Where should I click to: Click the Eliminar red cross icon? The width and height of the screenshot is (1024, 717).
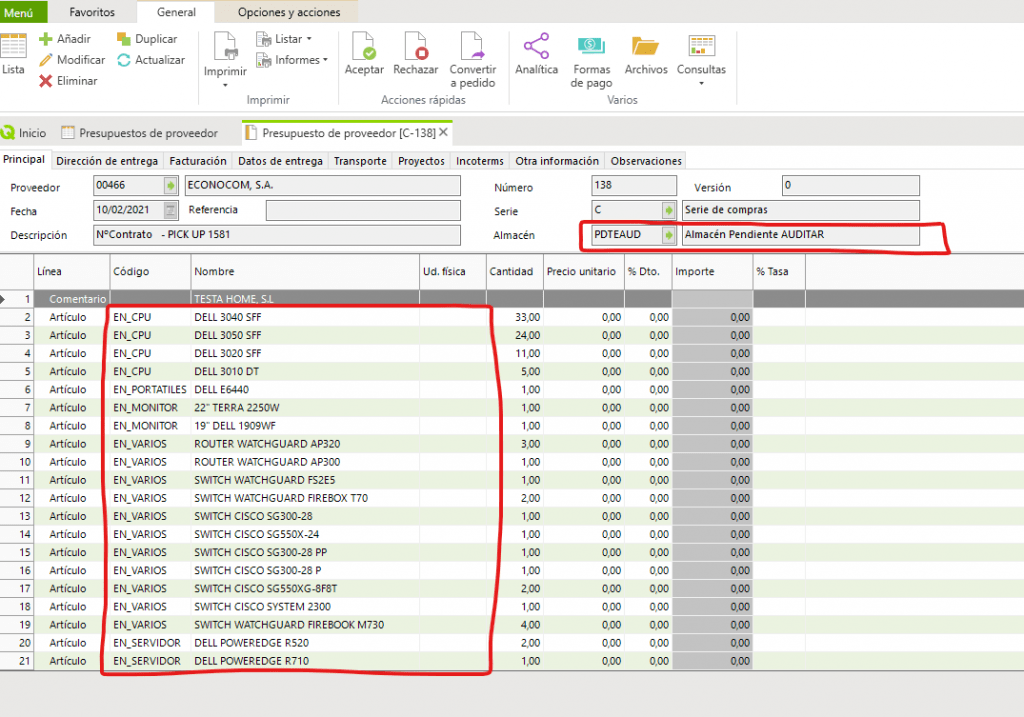point(45,81)
